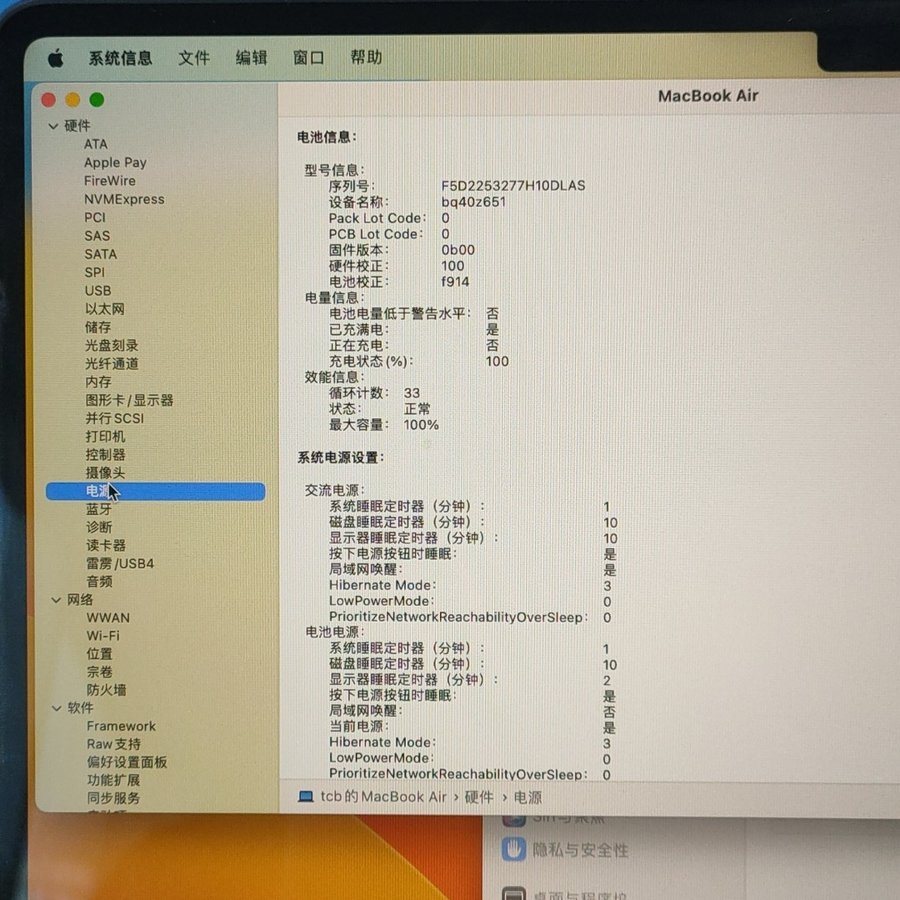This screenshot has width=900, height=900.
Task: Click the 状态 value 正常
Action: coord(417,409)
